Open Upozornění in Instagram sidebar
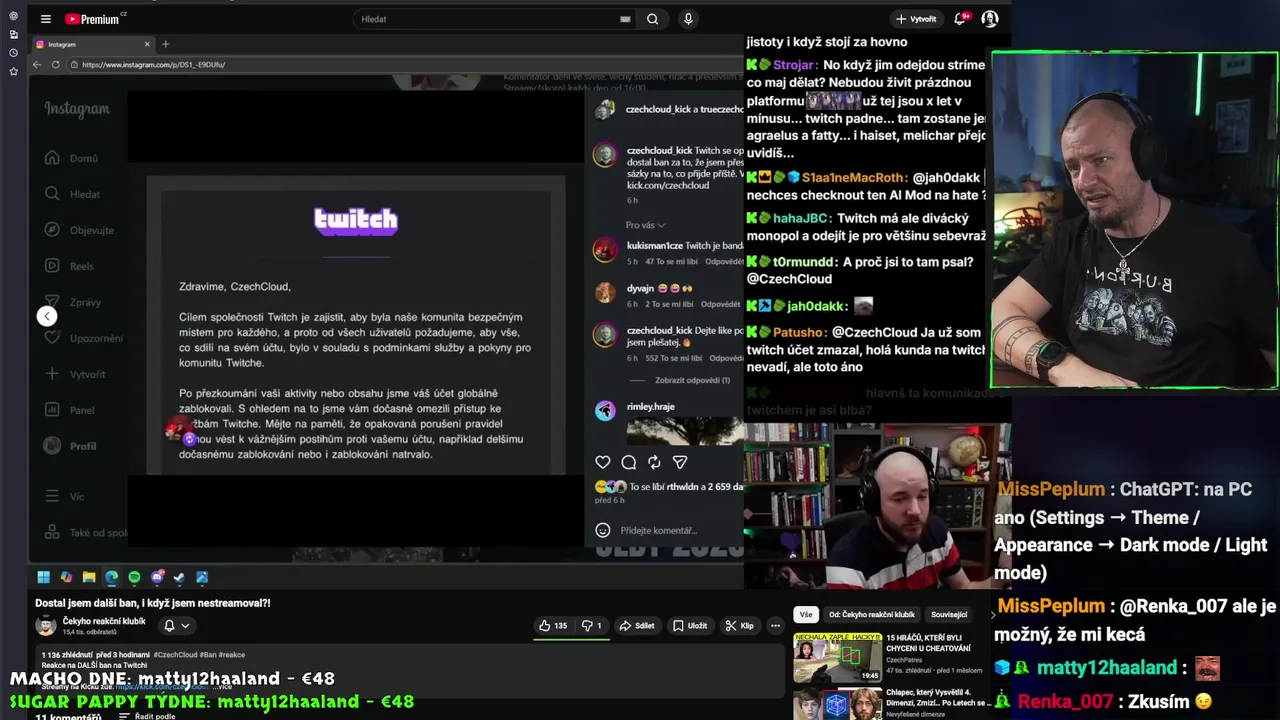1280x720 pixels. coord(84,338)
